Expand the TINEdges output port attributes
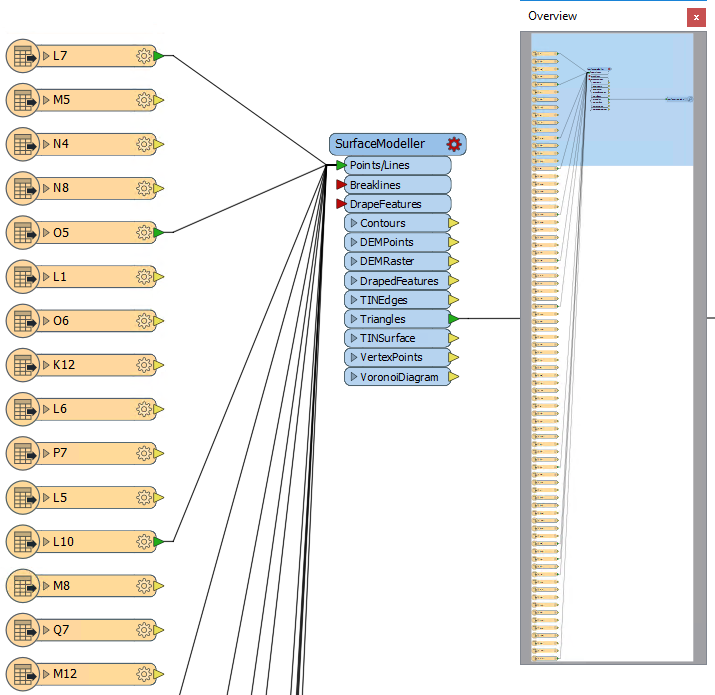The image size is (715, 695). pyautogui.click(x=353, y=300)
